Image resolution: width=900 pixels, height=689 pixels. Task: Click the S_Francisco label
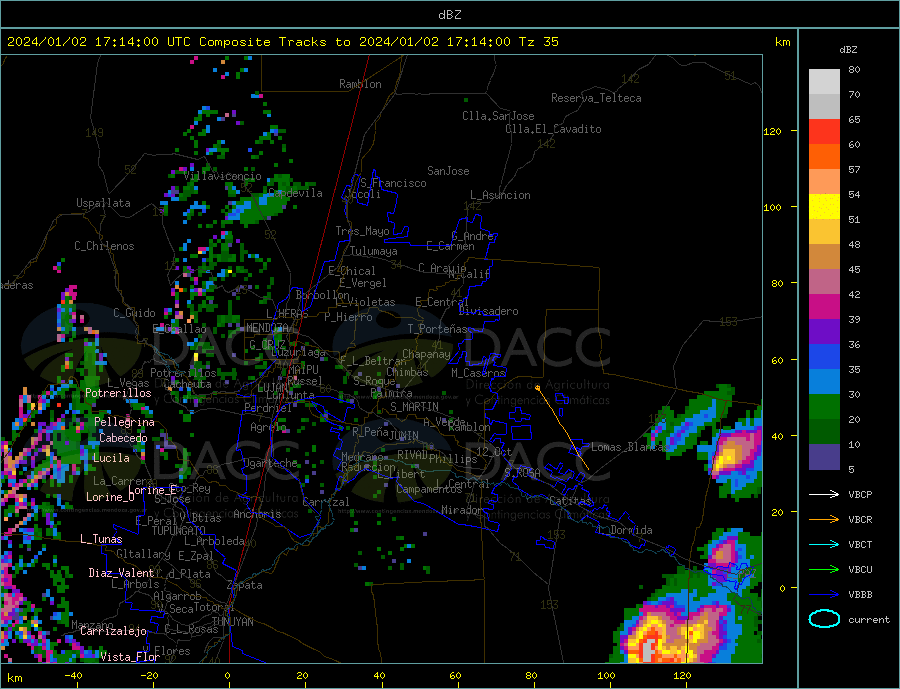coord(393,183)
